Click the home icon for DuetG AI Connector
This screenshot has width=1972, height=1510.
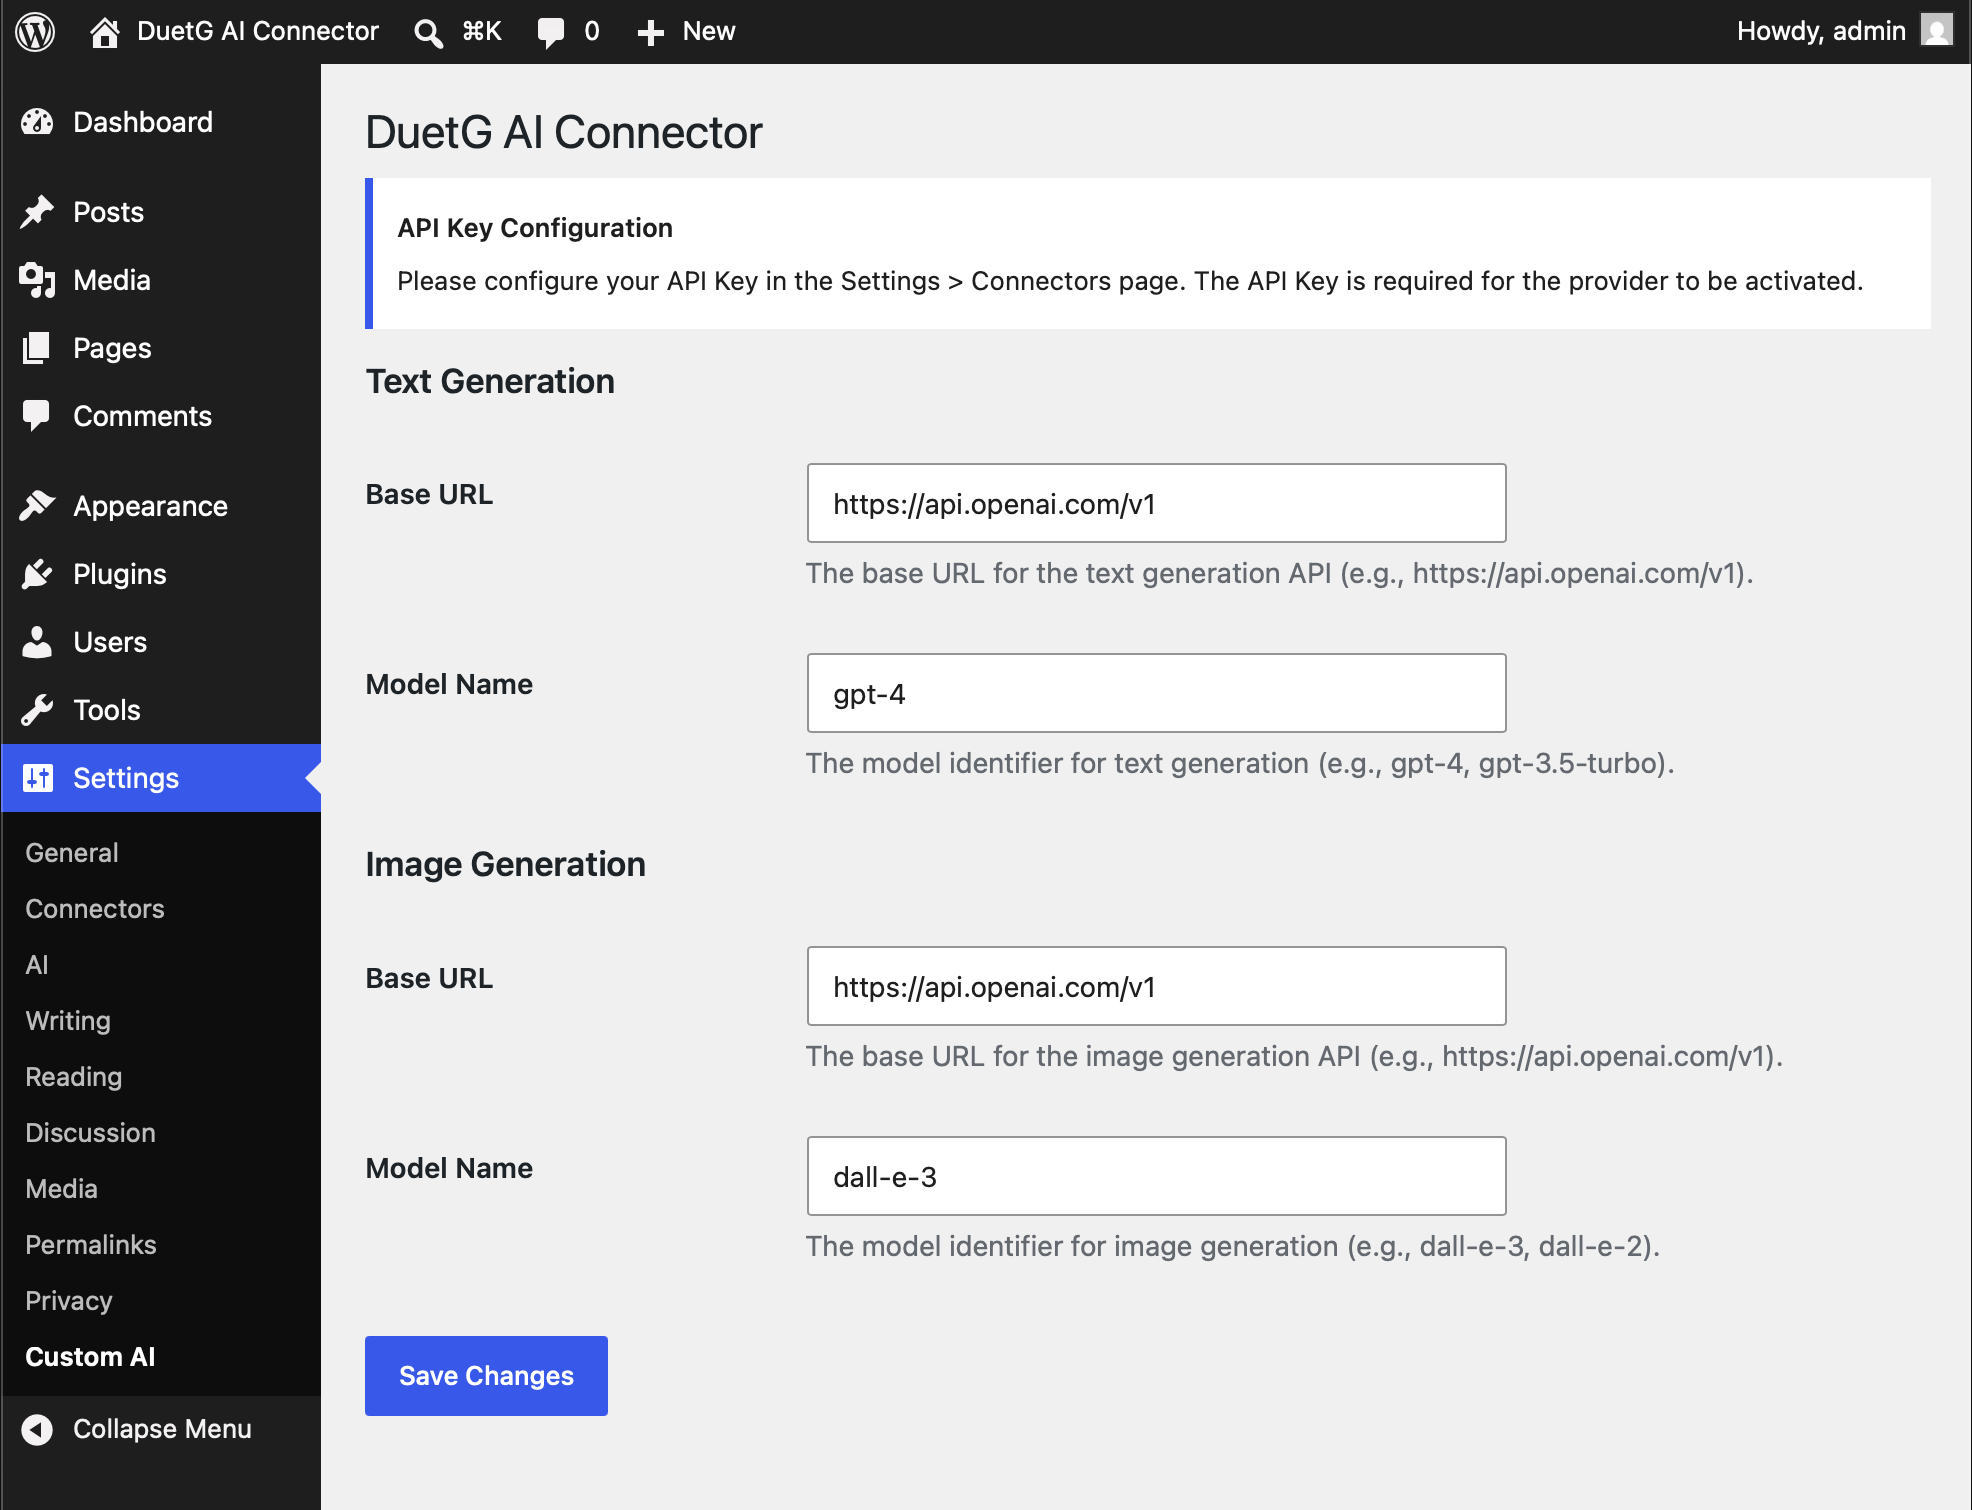(x=104, y=32)
